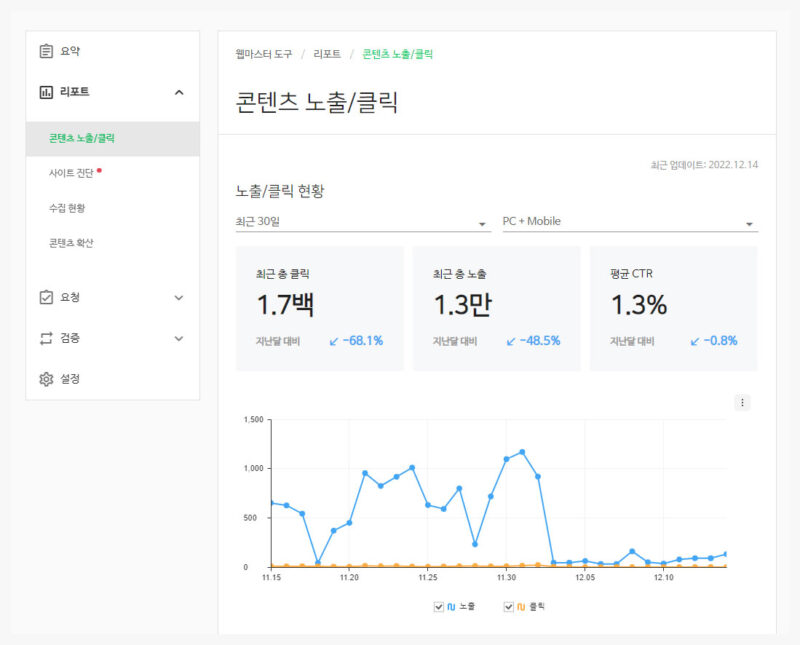Select 수집 현황 in the sidebar
This screenshot has width=800, height=645.
(x=67, y=208)
